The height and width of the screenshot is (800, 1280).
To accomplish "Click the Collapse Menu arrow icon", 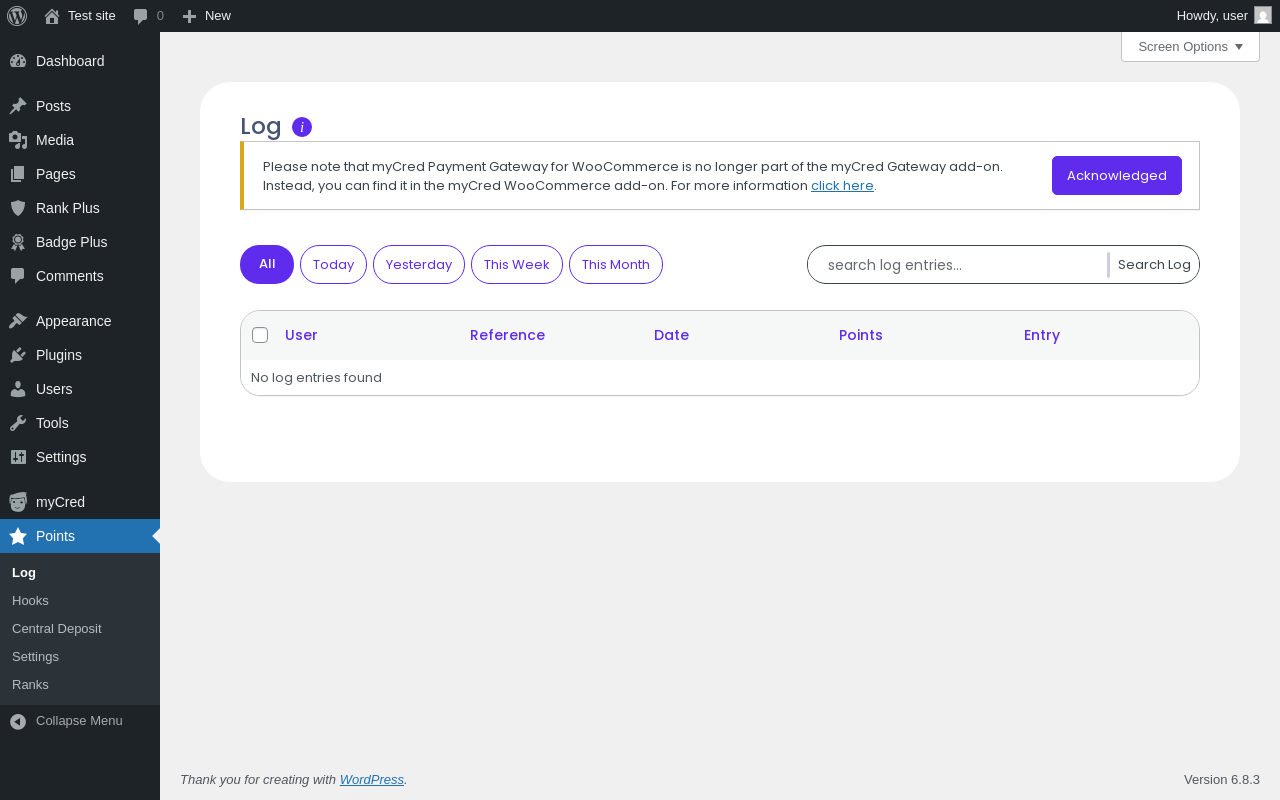I will [18, 721].
